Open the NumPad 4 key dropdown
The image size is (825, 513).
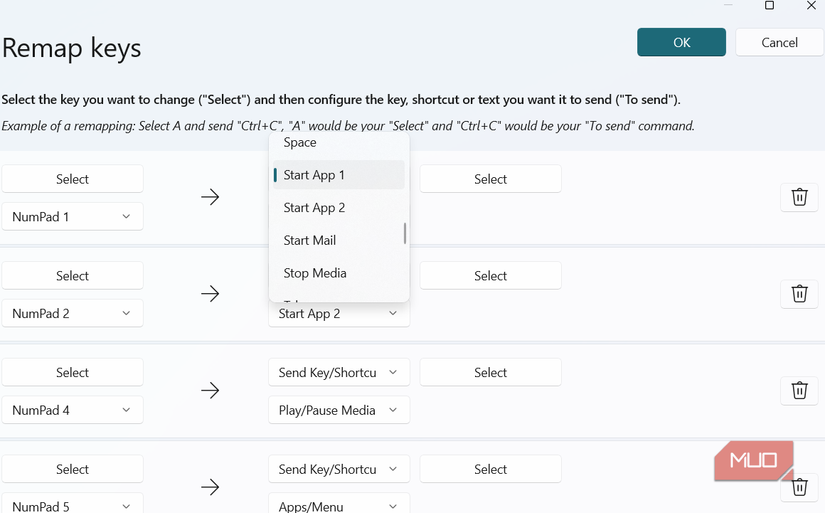pyautogui.click(x=72, y=410)
